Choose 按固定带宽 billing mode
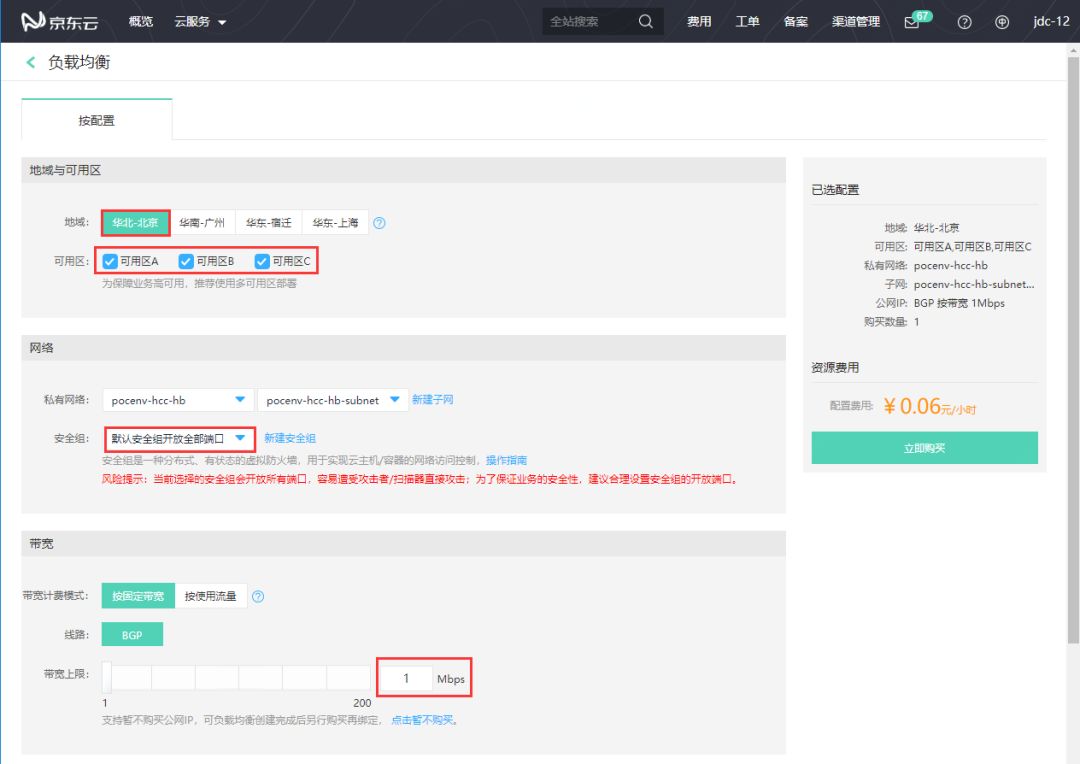1080x764 pixels. (138, 596)
